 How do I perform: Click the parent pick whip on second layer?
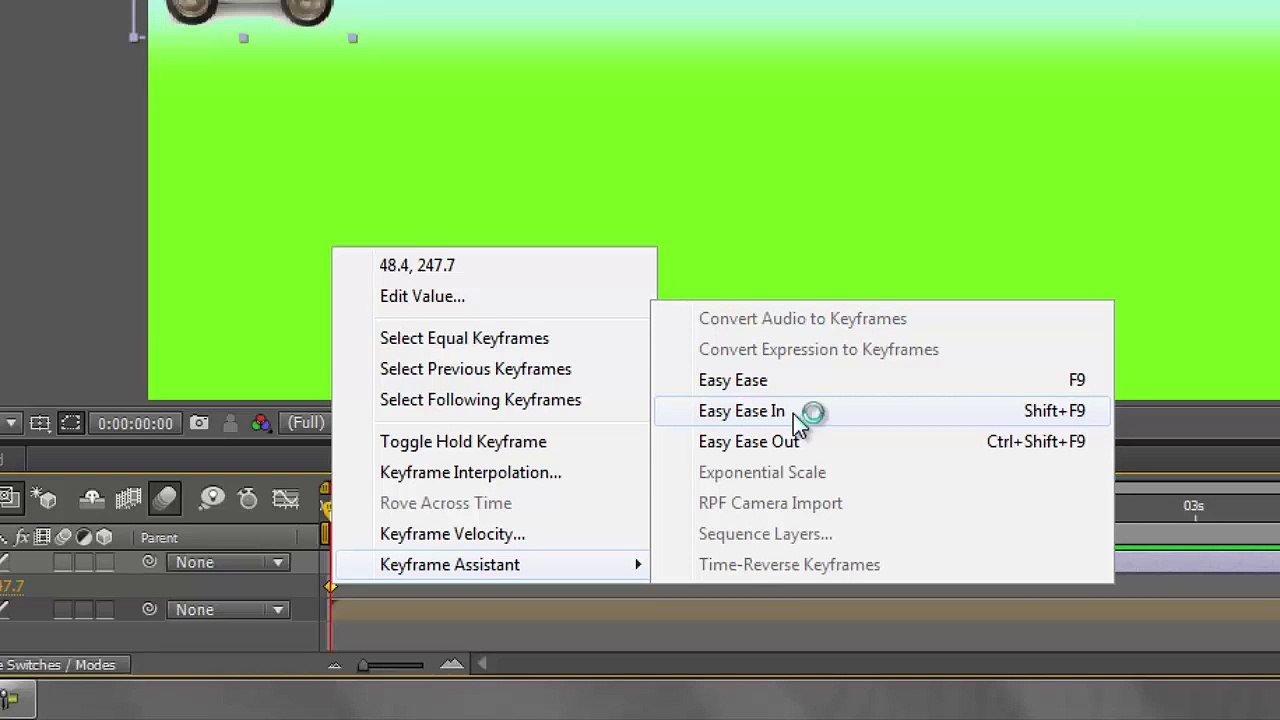[149, 609]
